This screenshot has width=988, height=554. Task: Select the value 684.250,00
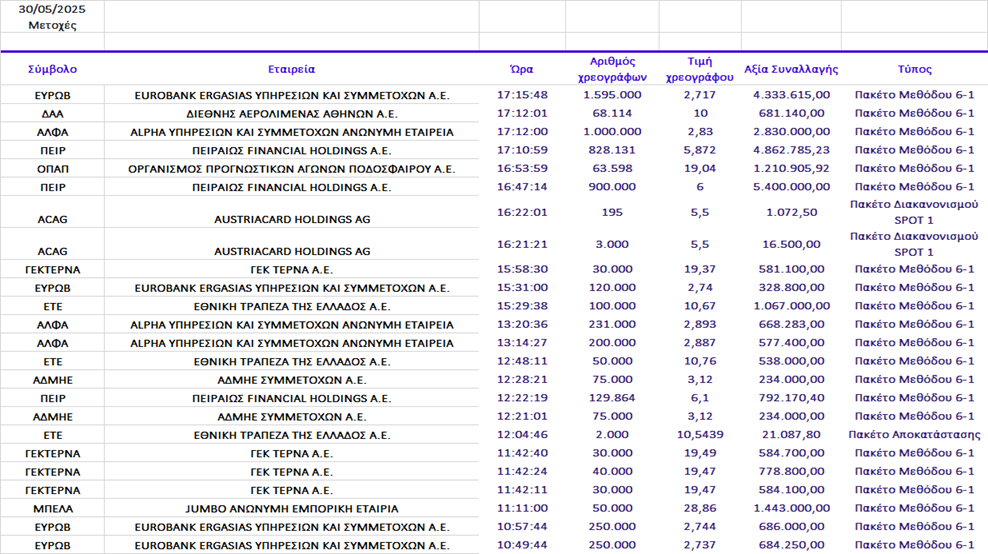tap(791, 545)
